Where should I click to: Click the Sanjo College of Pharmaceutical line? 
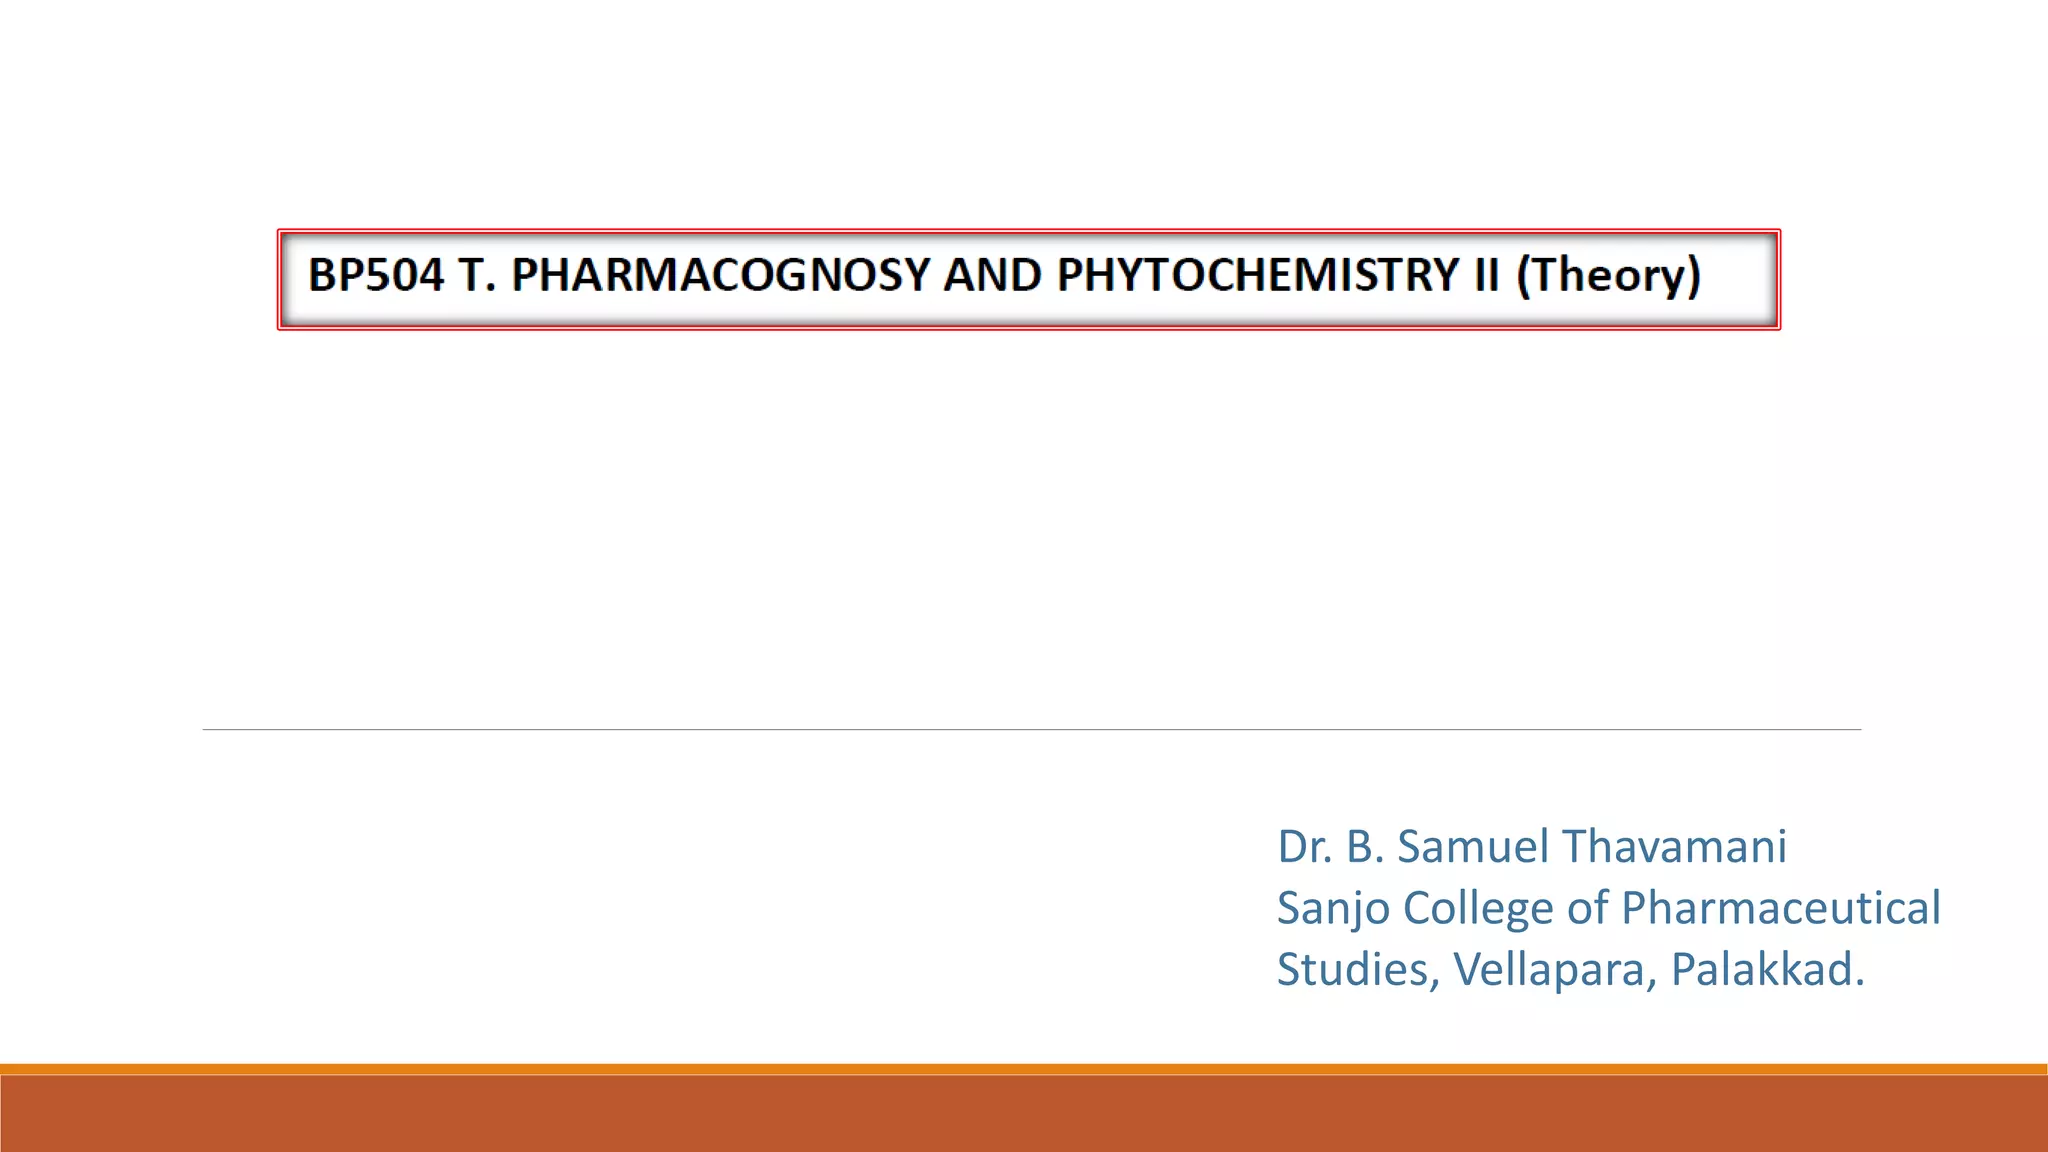click(1608, 908)
